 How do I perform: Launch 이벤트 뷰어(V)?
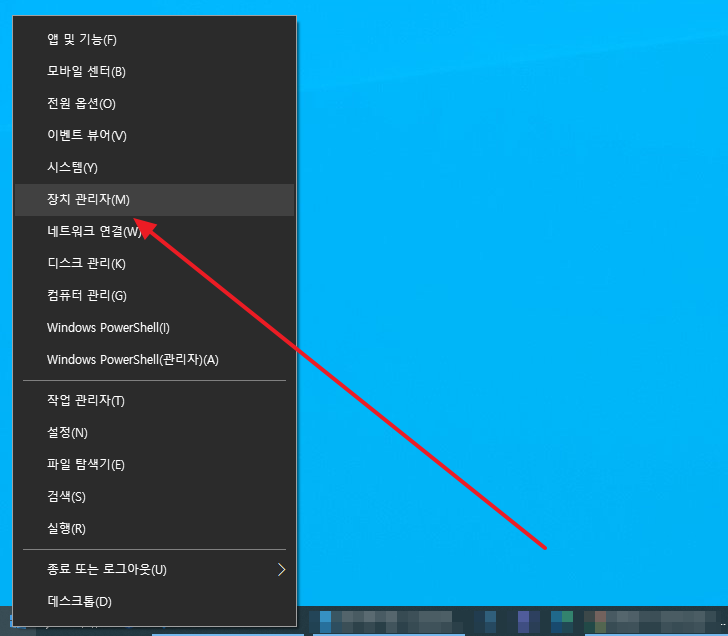point(154,136)
